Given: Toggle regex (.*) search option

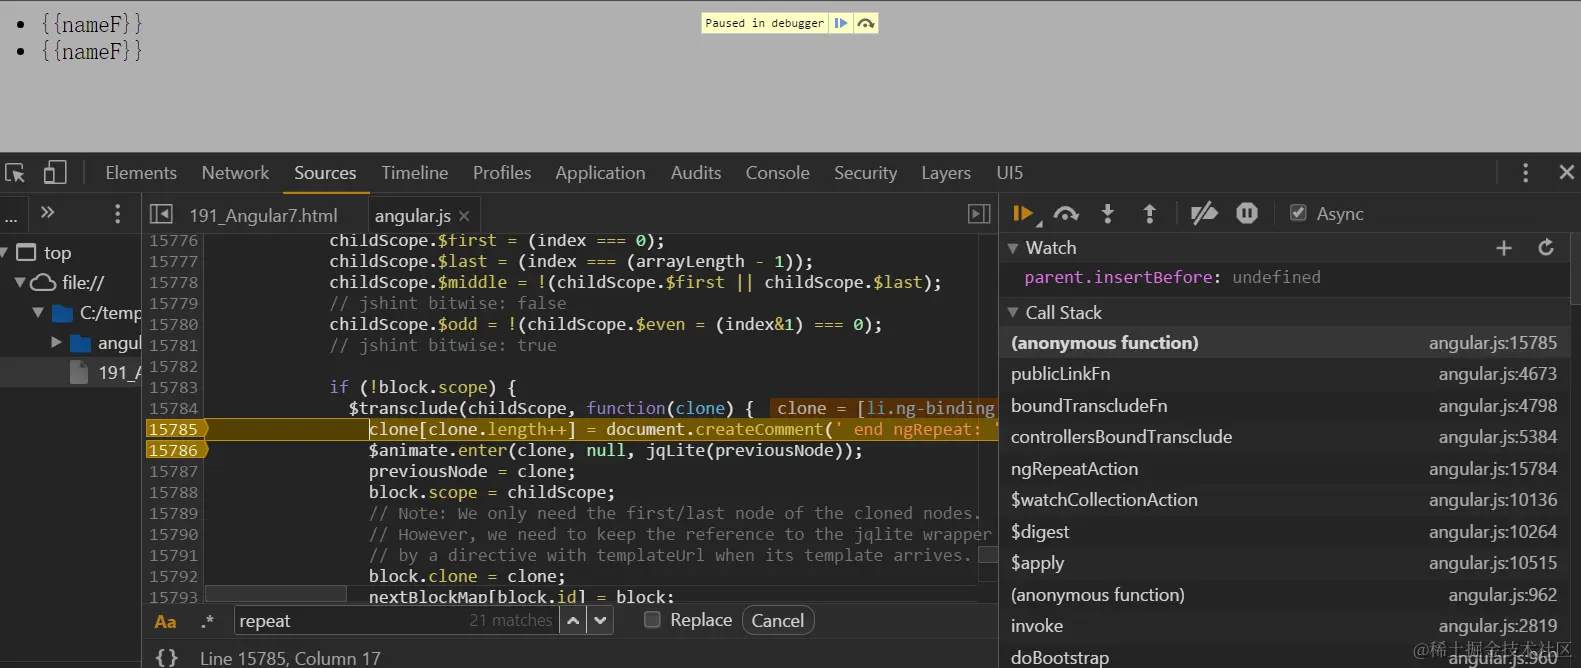Looking at the screenshot, I should tap(207, 622).
